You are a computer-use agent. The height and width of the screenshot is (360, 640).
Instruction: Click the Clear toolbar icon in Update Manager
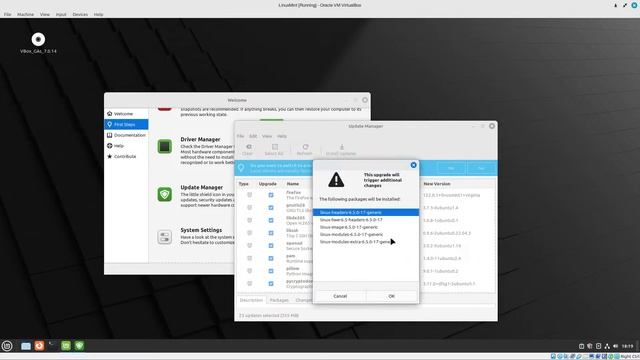pyautogui.click(x=248, y=149)
